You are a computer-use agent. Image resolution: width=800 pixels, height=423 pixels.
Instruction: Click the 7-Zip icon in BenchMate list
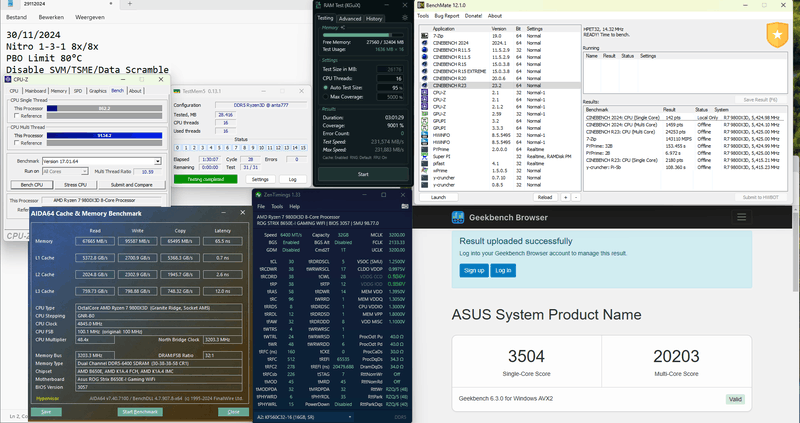point(424,36)
